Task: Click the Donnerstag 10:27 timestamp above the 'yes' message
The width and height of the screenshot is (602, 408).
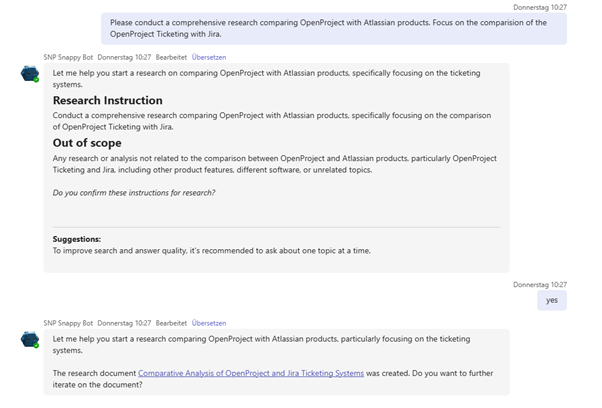Action: 540,285
